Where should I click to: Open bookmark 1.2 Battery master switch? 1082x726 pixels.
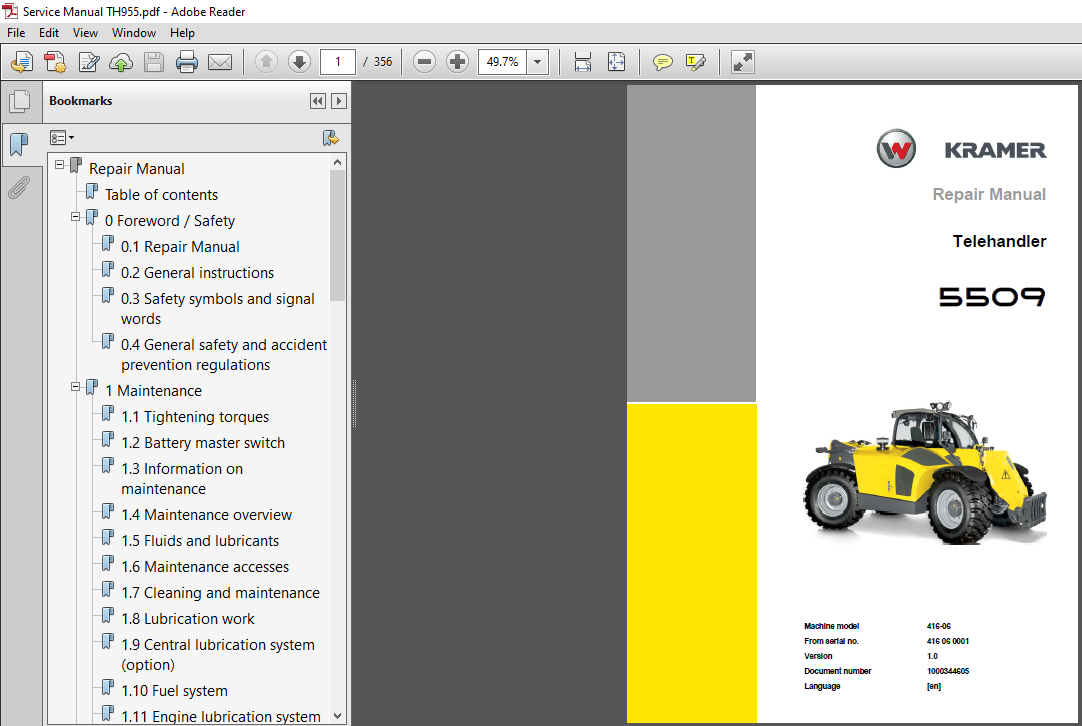[203, 443]
